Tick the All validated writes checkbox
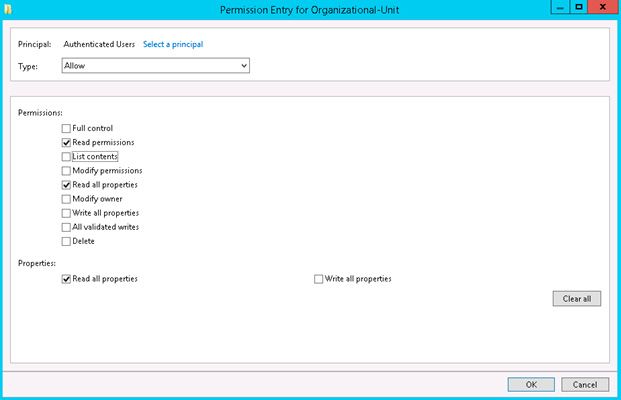 coord(66,227)
